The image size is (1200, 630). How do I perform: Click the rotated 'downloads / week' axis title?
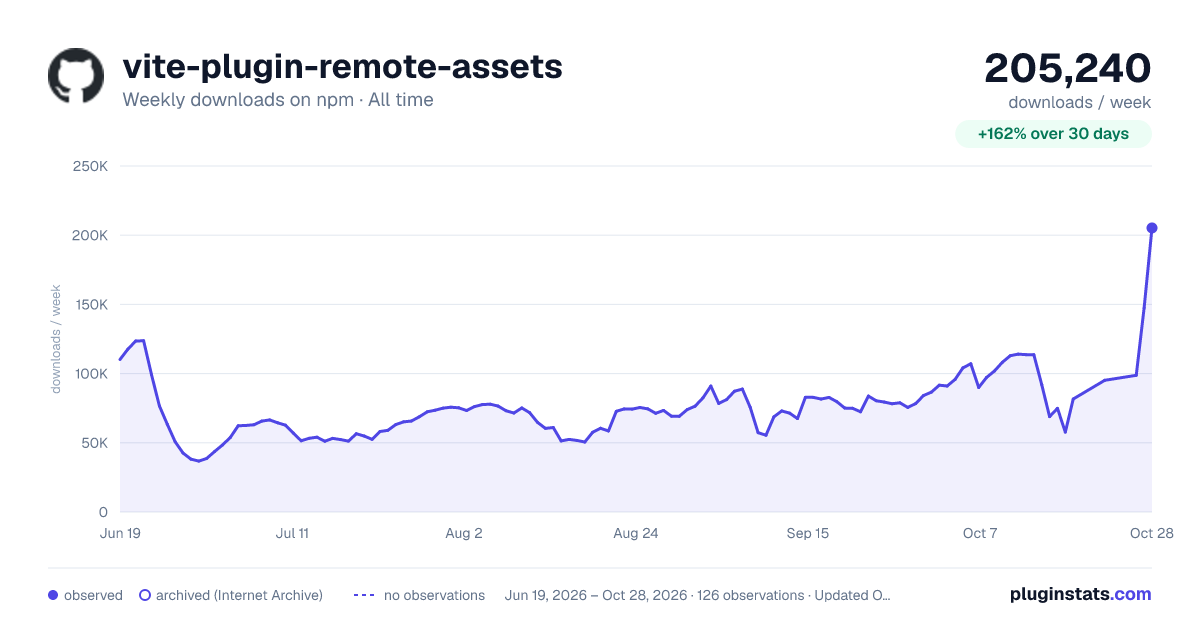(x=56, y=339)
